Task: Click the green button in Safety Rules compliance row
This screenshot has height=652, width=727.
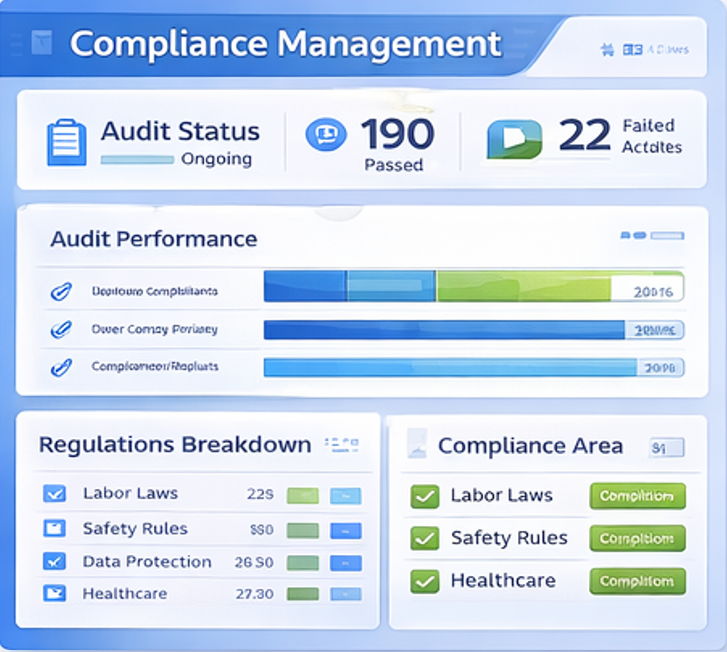Action: (638, 538)
